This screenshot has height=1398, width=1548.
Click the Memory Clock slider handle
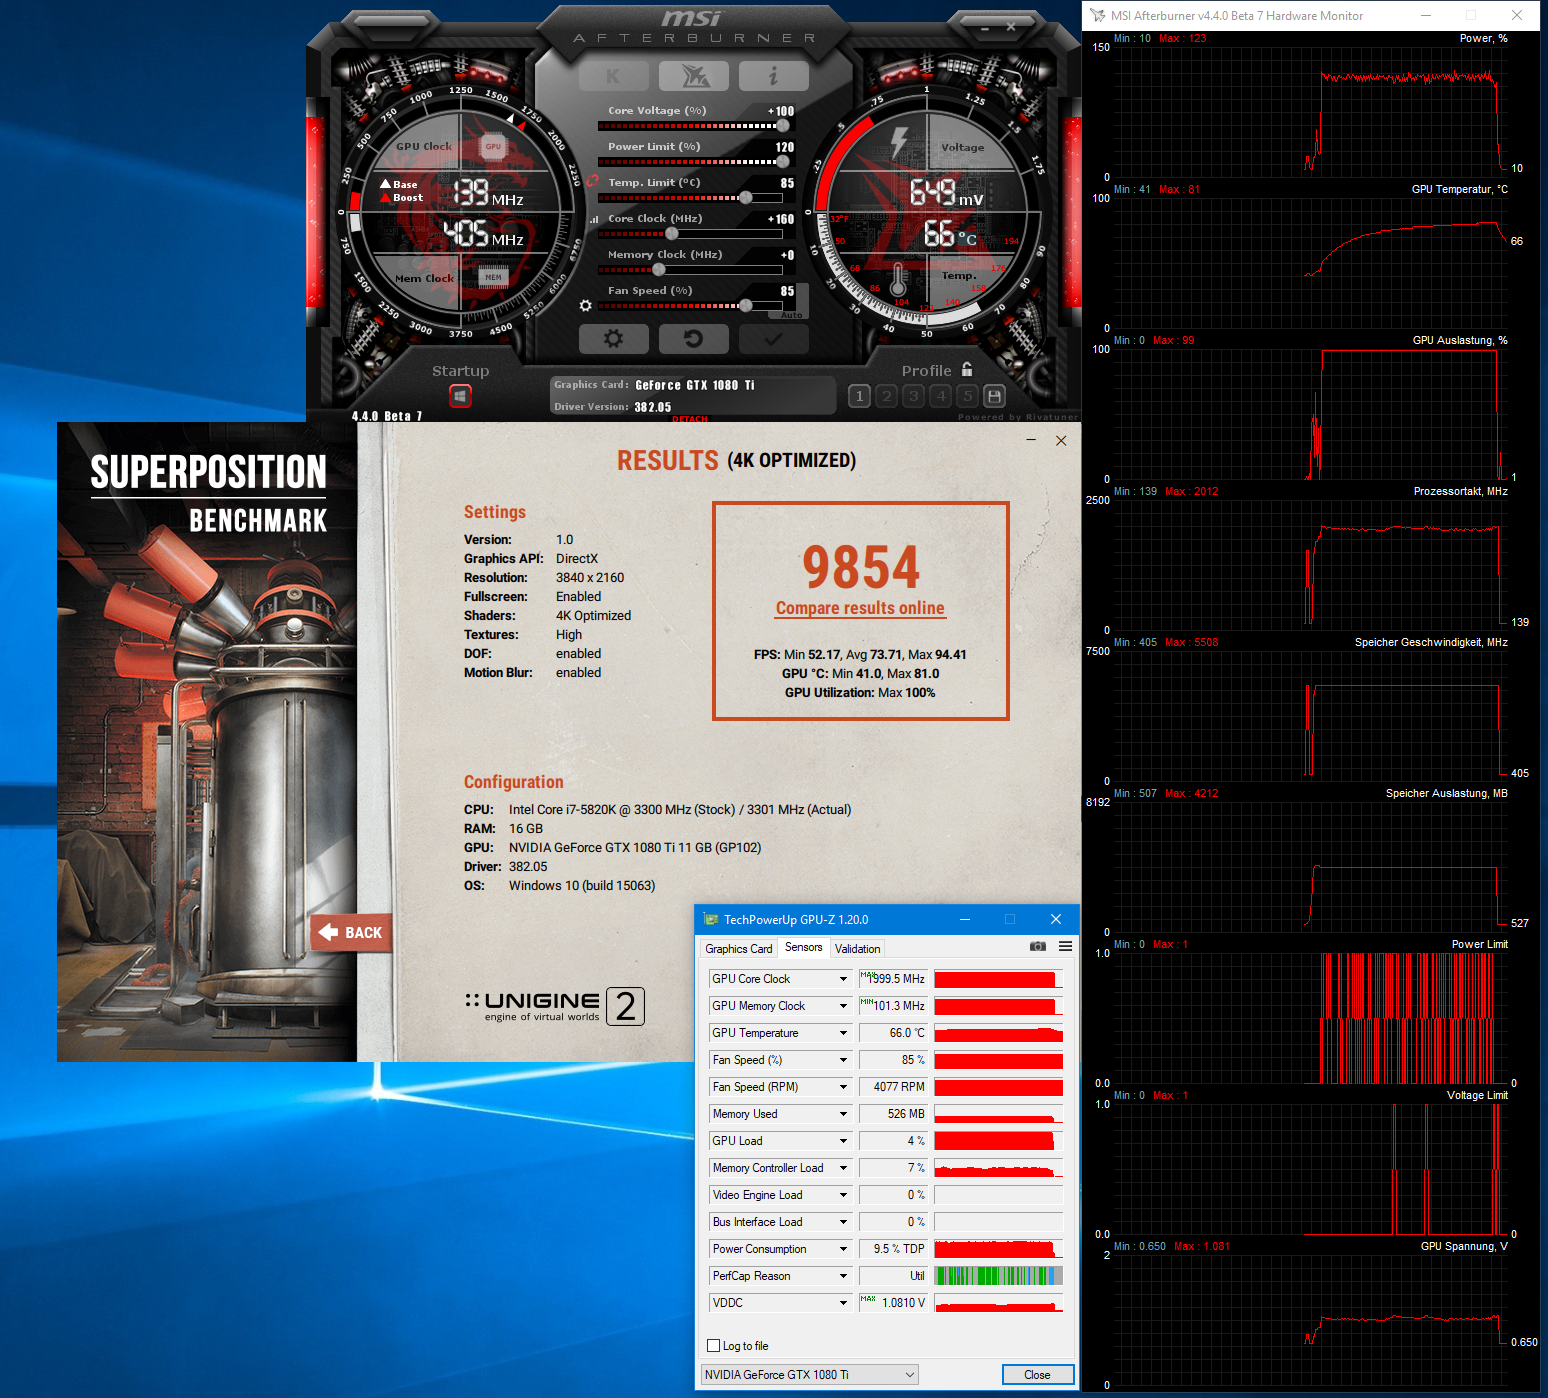tap(658, 270)
